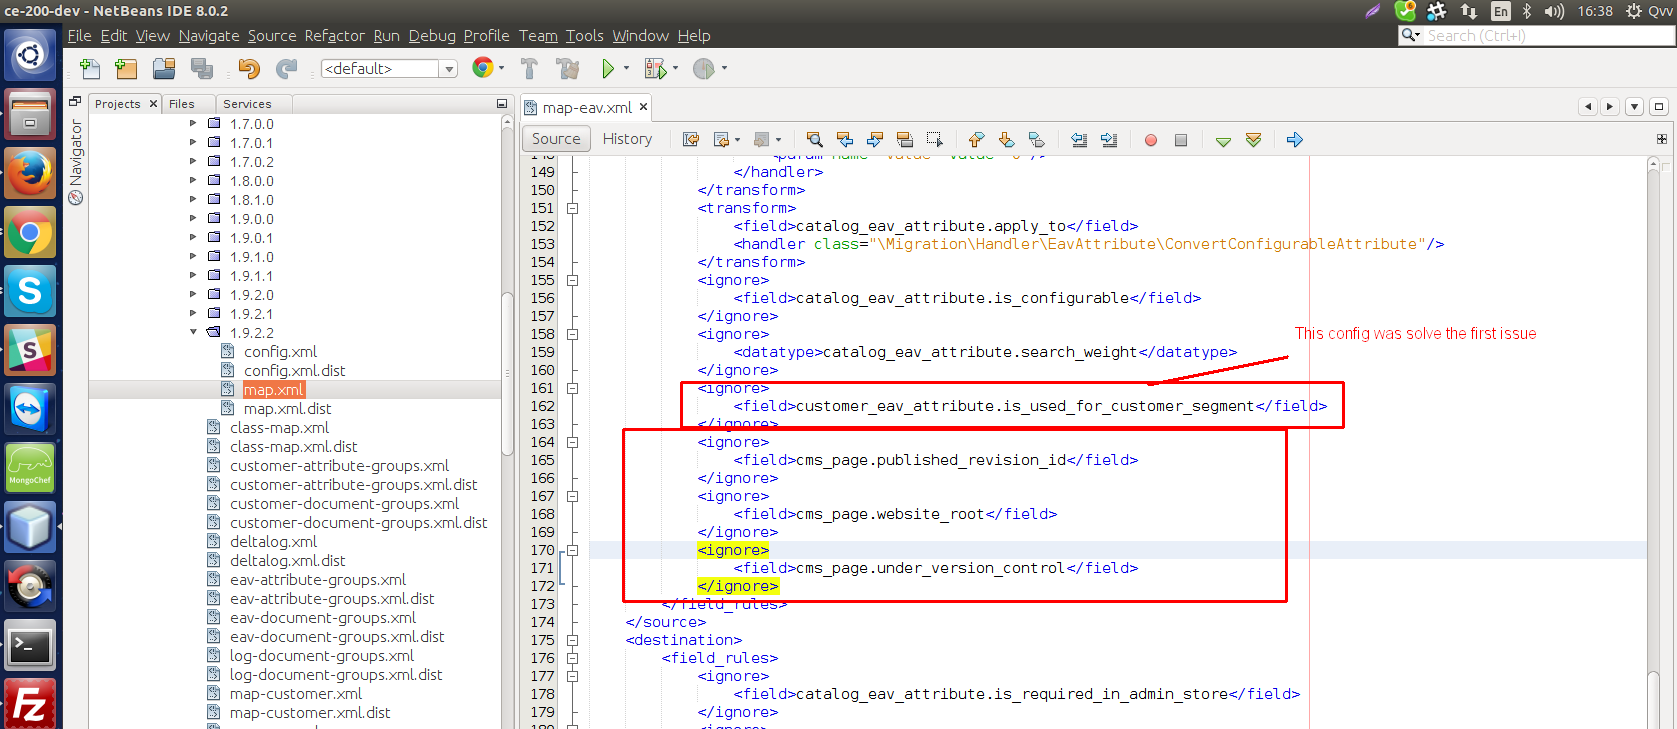Click the Save All toolbar icon
The height and width of the screenshot is (729, 1677).
point(202,69)
